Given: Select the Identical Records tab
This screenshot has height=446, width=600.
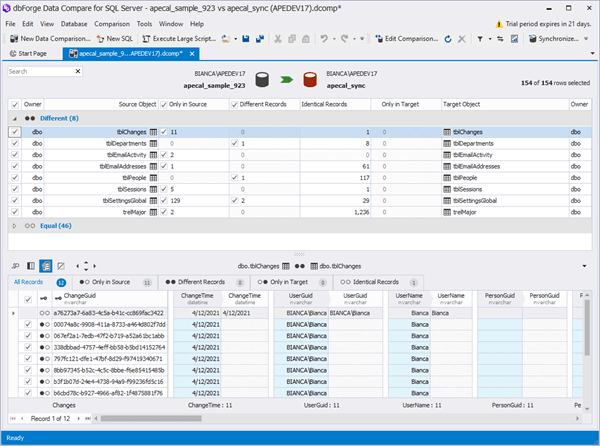Looking at the screenshot, I should [x=378, y=282].
